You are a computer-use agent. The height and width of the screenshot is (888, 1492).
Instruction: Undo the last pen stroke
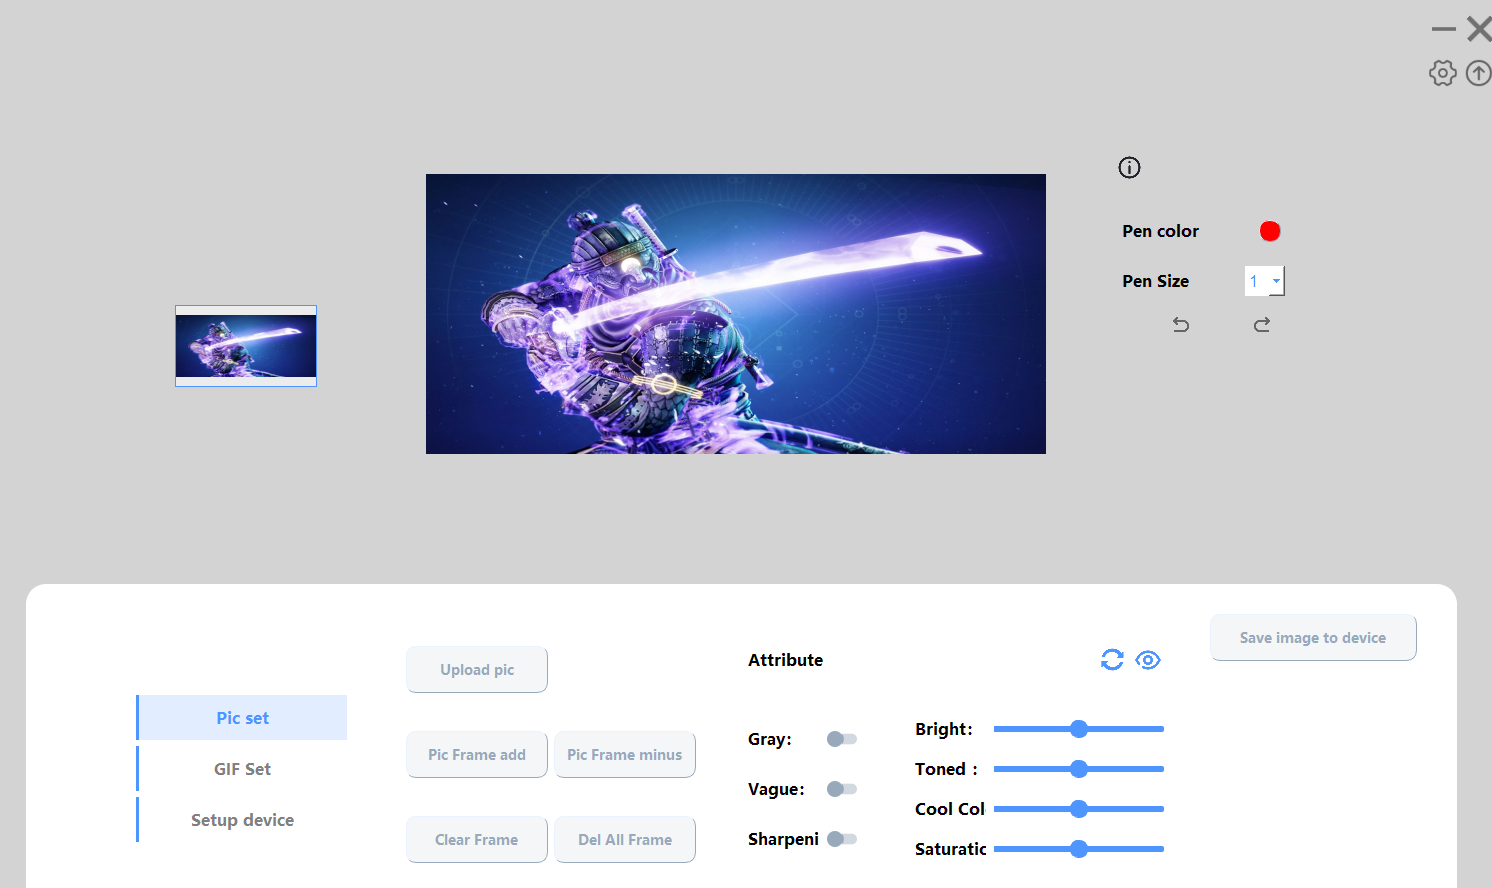[1181, 325]
